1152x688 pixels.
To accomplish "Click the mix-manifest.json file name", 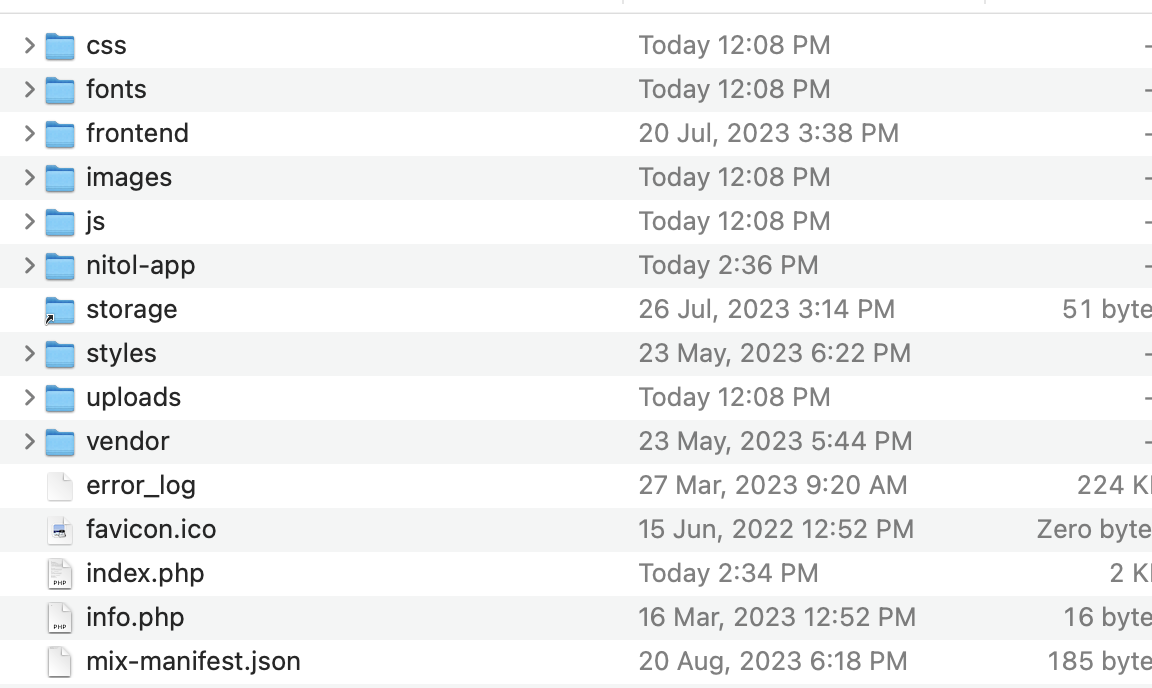I will click(x=193, y=662).
